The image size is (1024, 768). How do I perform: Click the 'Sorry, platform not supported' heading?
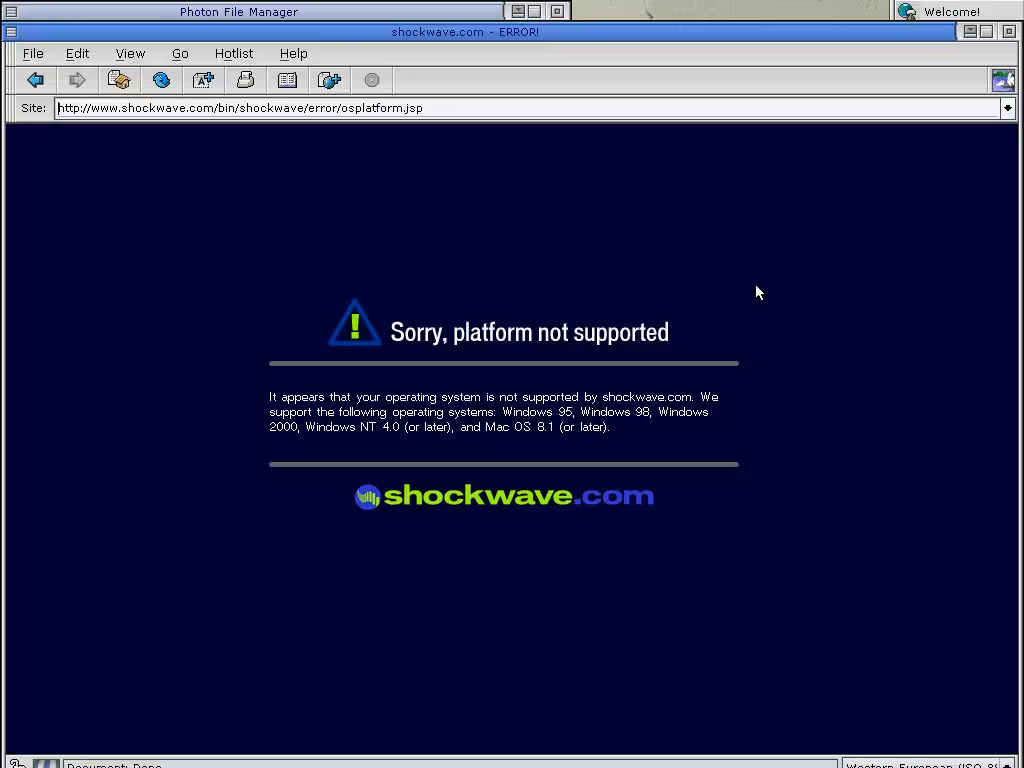point(529,332)
